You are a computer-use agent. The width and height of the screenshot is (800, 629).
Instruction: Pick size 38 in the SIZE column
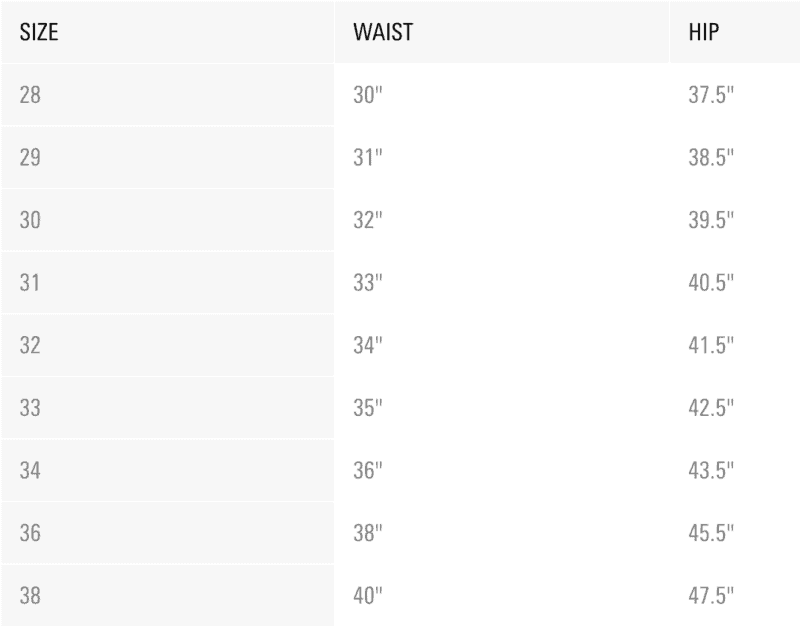(x=30, y=596)
